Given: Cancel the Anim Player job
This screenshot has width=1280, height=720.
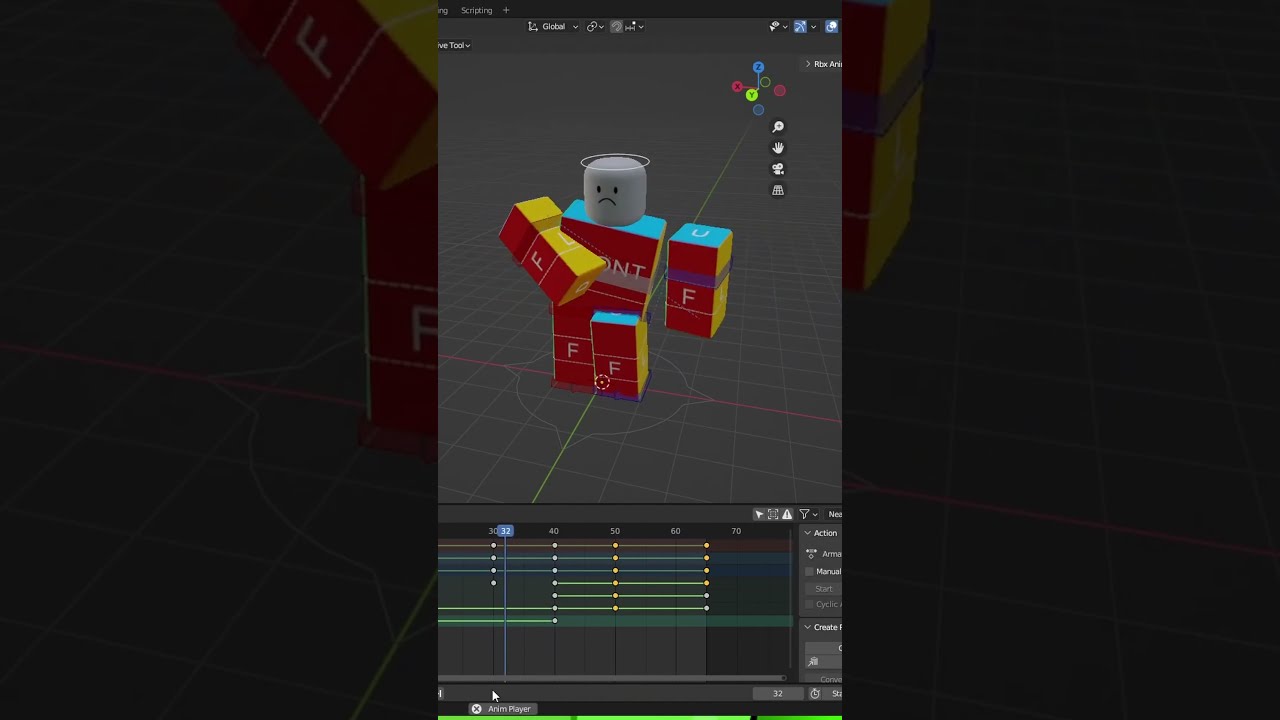Looking at the screenshot, I should (476, 709).
